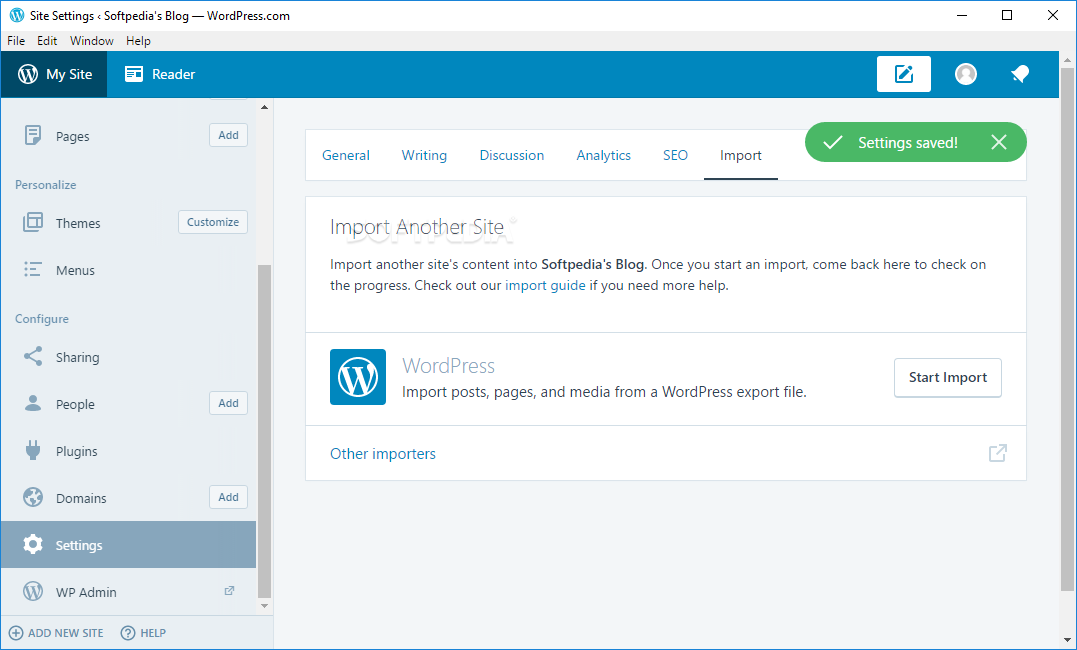Image resolution: width=1077 pixels, height=650 pixels.
Task: Click the Add button next to Pages
Action: click(228, 135)
